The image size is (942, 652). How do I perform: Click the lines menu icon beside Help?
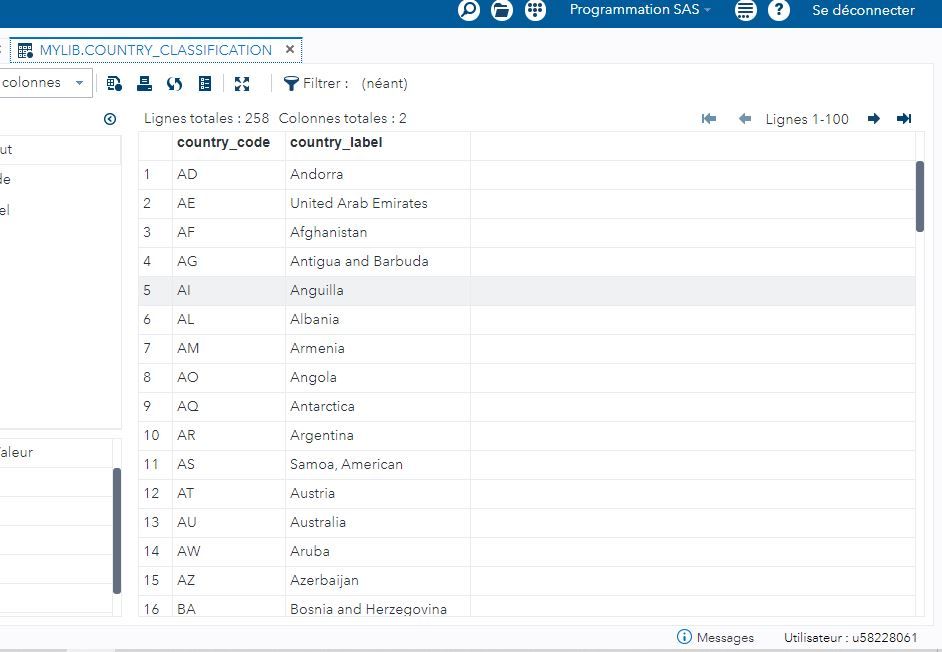pos(744,11)
